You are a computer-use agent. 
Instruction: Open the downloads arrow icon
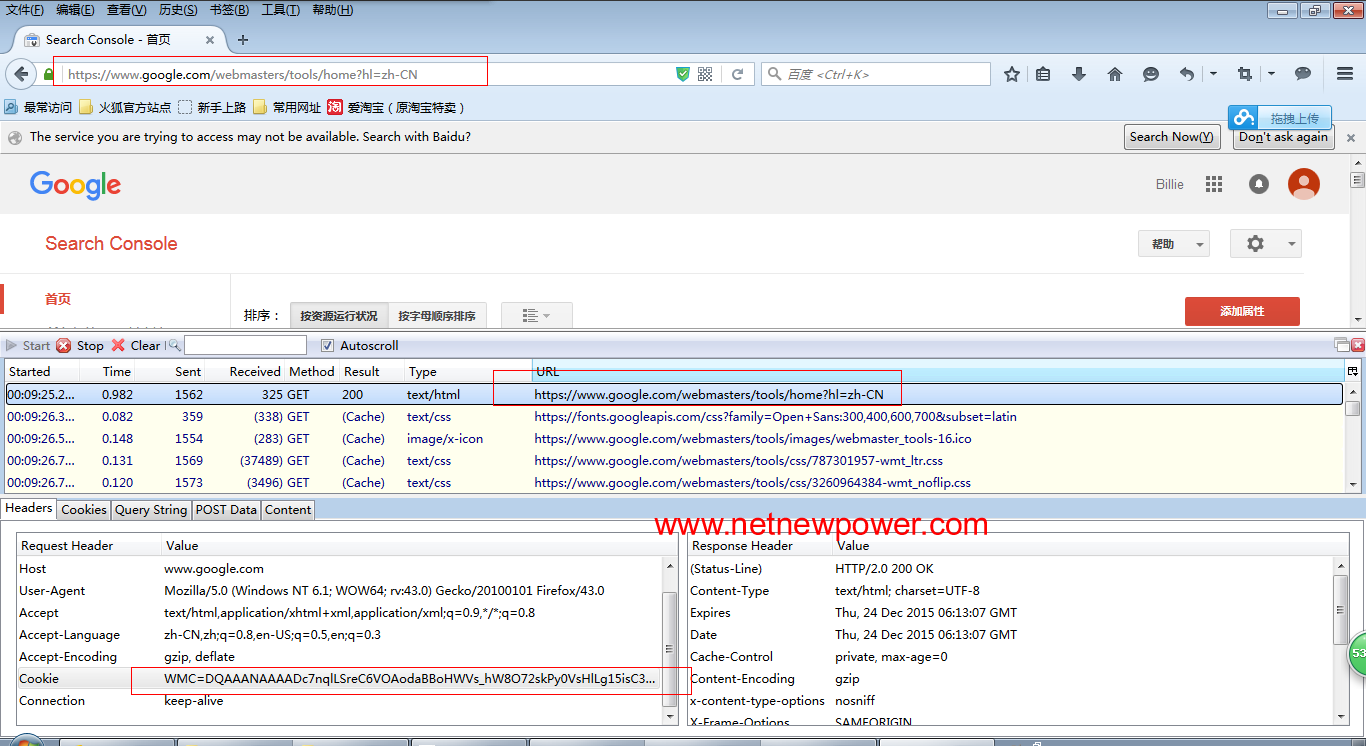point(1079,74)
